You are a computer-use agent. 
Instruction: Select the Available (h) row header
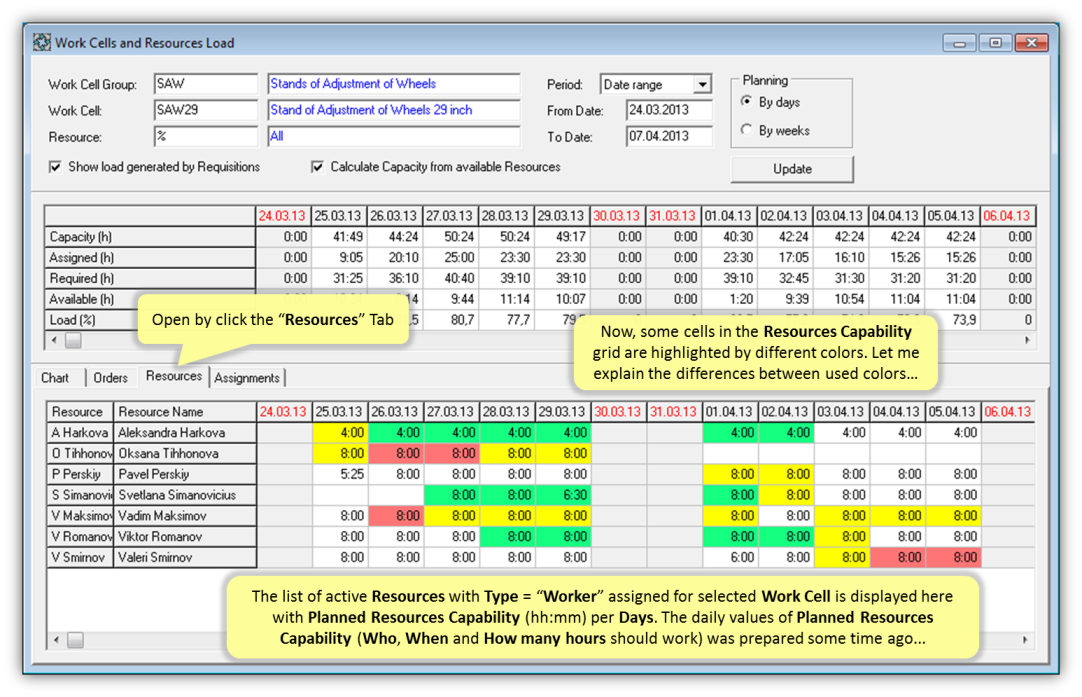pos(150,299)
